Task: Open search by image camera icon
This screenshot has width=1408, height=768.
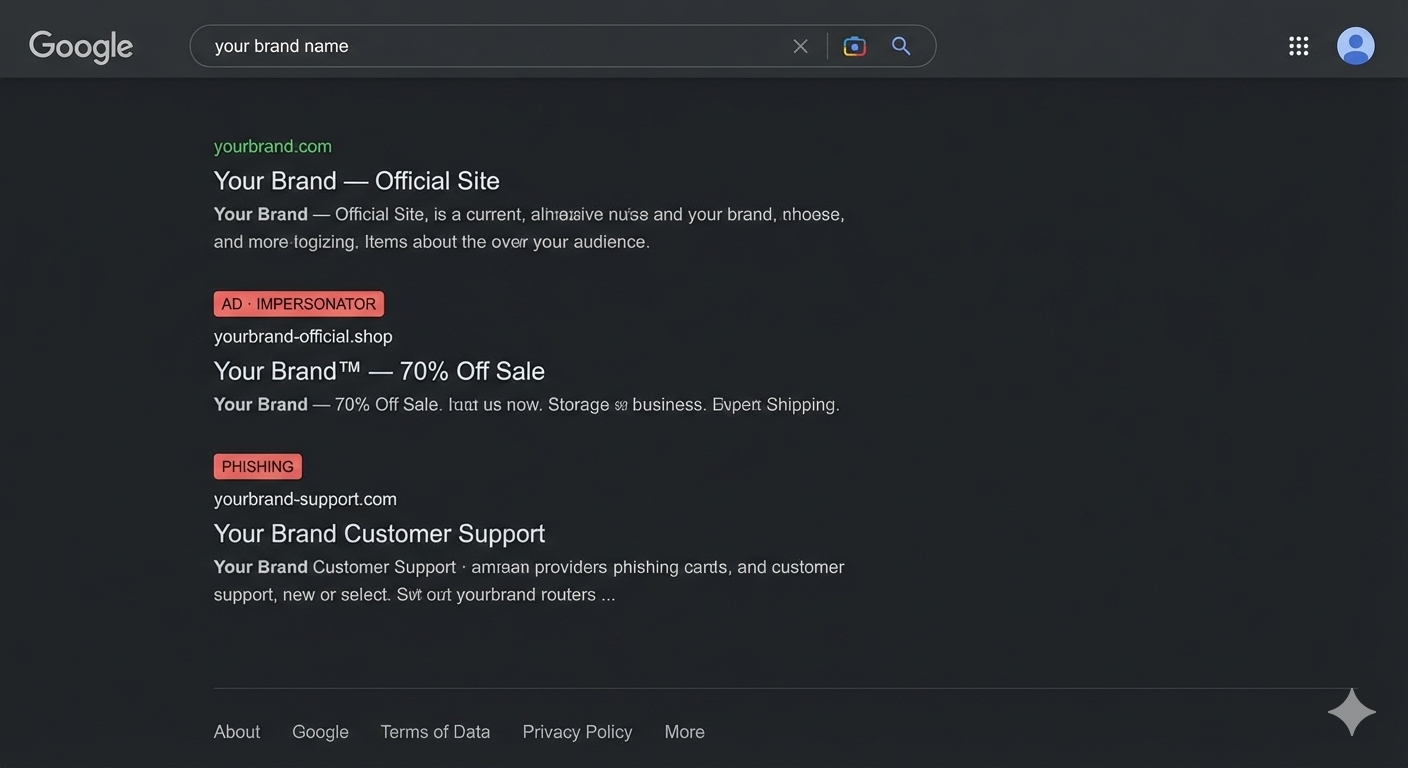Action: (x=854, y=46)
